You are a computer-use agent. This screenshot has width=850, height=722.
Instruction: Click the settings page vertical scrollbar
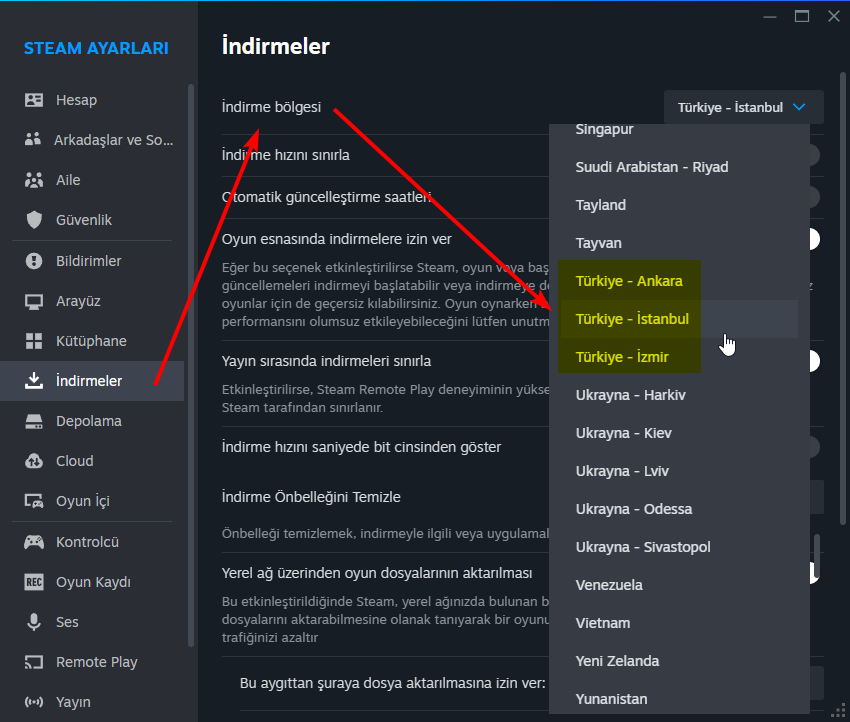point(842,298)
